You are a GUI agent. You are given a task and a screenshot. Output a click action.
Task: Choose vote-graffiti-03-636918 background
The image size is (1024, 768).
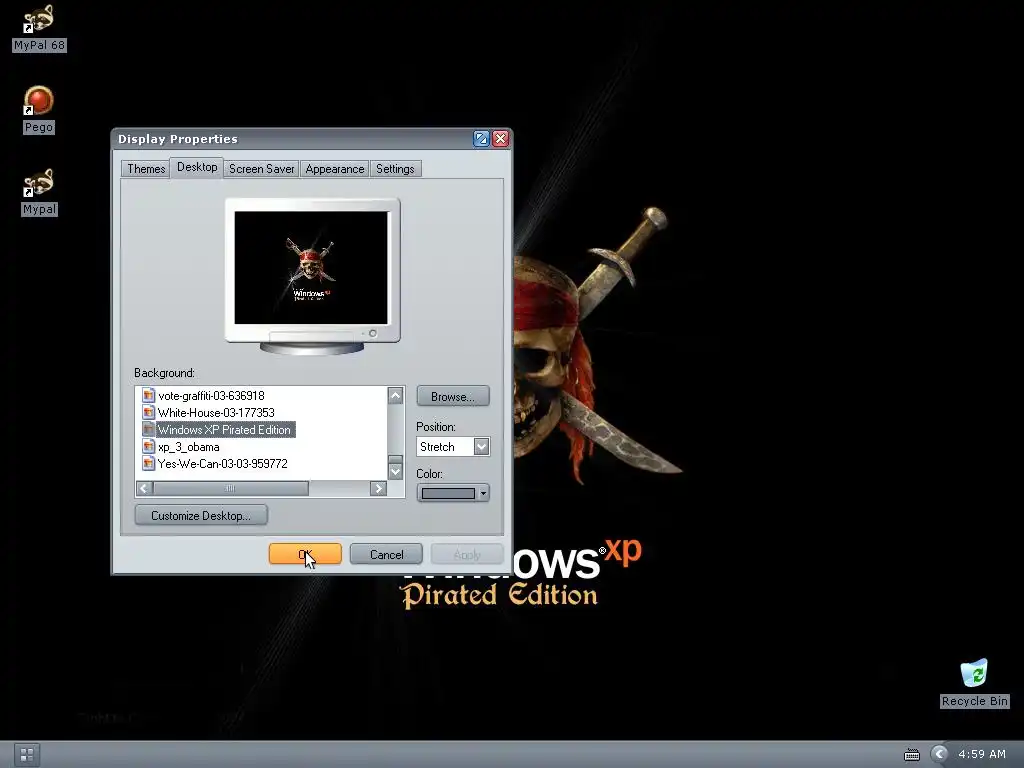coord(211,395)
